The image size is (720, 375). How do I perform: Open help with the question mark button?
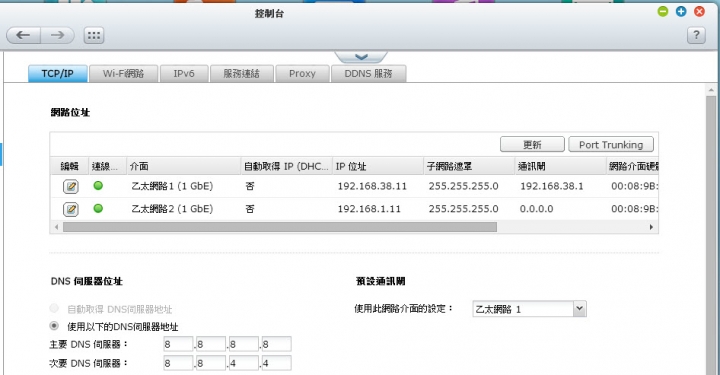696,35
